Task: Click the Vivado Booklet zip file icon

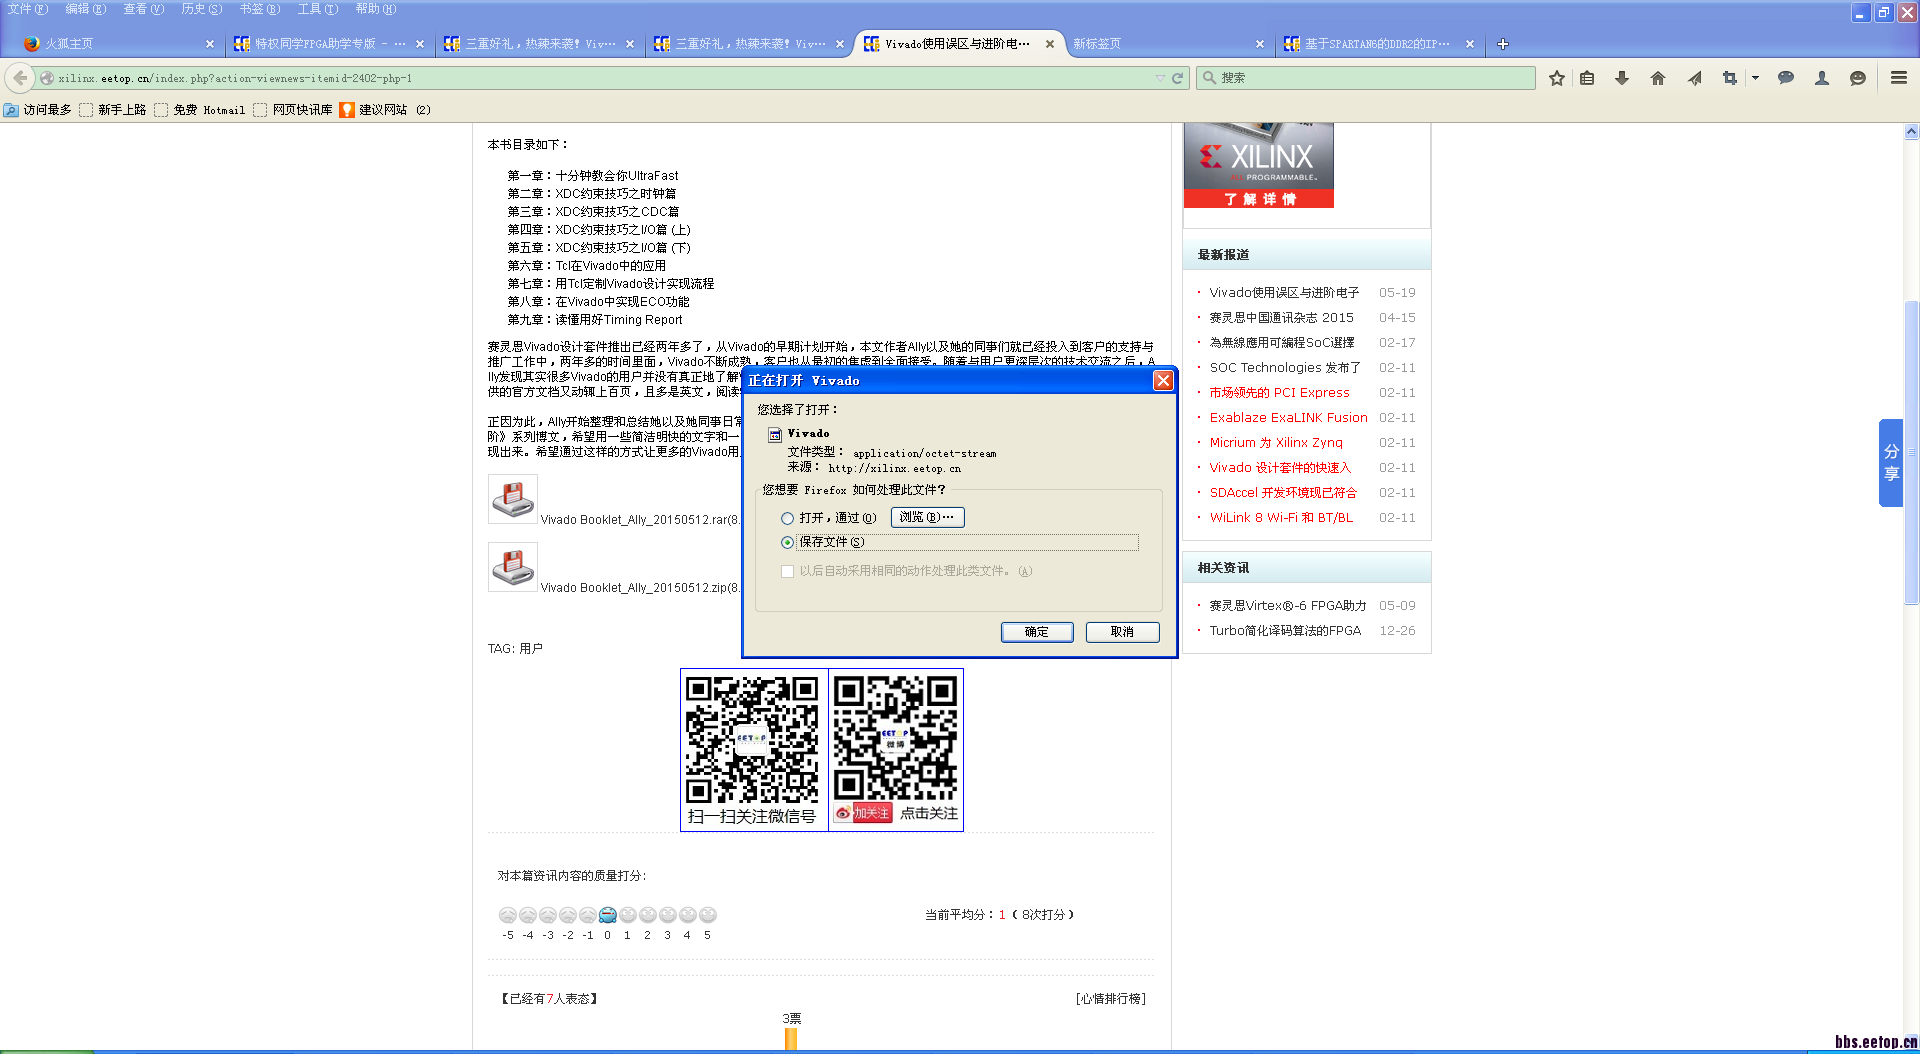Action: (513, 567)
